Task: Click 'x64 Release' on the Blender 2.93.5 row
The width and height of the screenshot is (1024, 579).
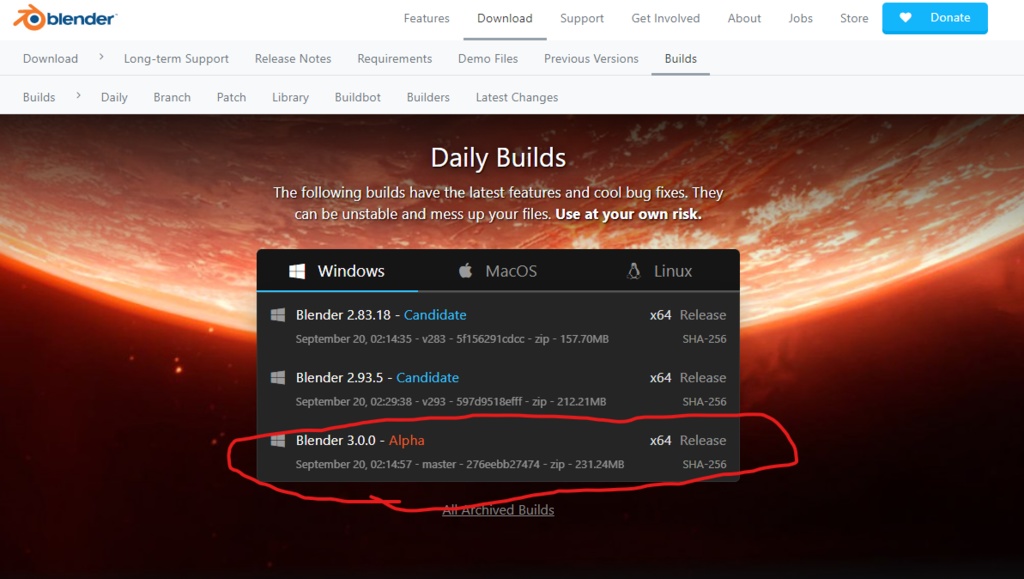Action: [x=688, y=377]
